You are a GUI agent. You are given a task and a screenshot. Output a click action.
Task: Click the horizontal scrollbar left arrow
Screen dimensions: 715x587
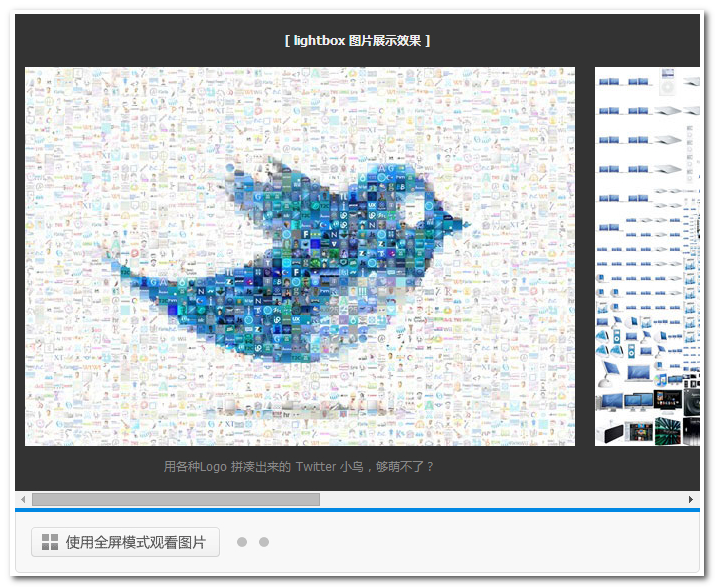click(23, 499)
